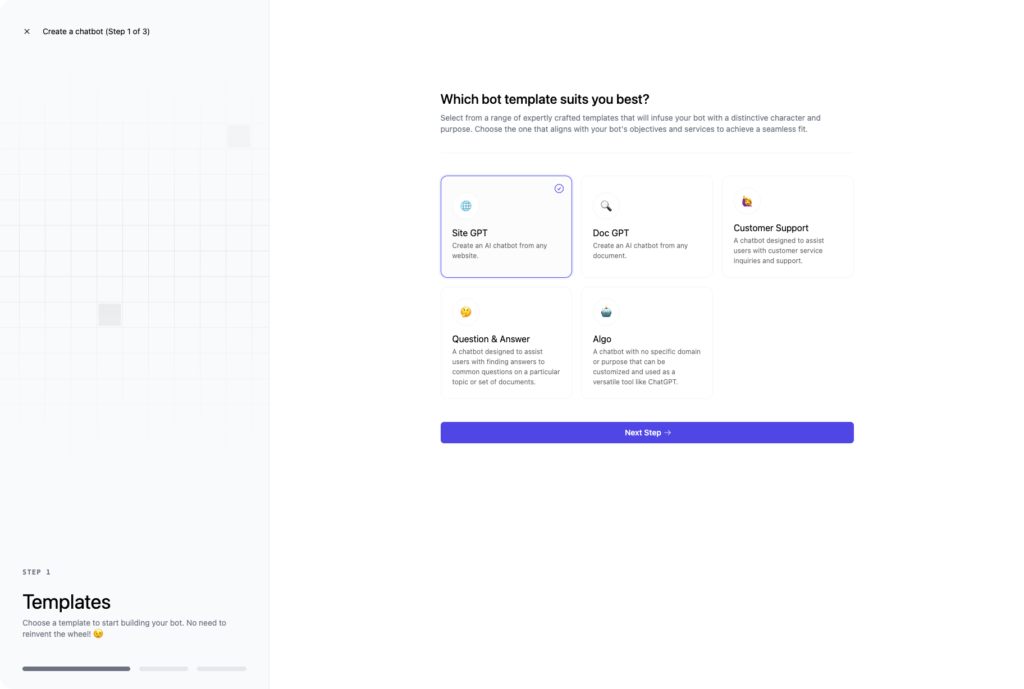Toggle the Site GPT selected checkmark
1024x689 pixels.
point(559,188)
